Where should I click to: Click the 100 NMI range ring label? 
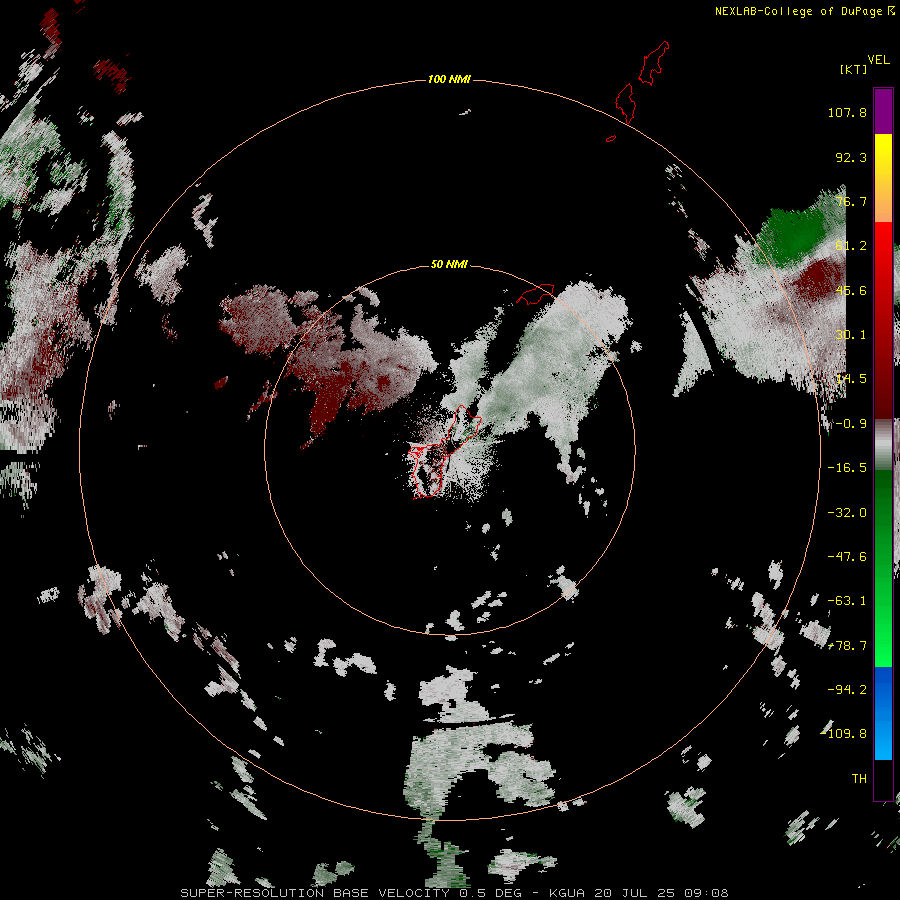pyautogui.click(x=449, y=79)
